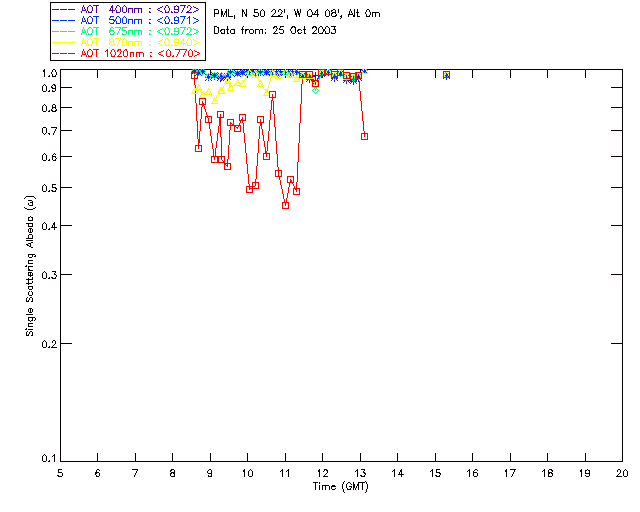The height and width of the screenshot is (512, 640).
Task: Click the y-axis tick label '0.7'
Action: 49,131
